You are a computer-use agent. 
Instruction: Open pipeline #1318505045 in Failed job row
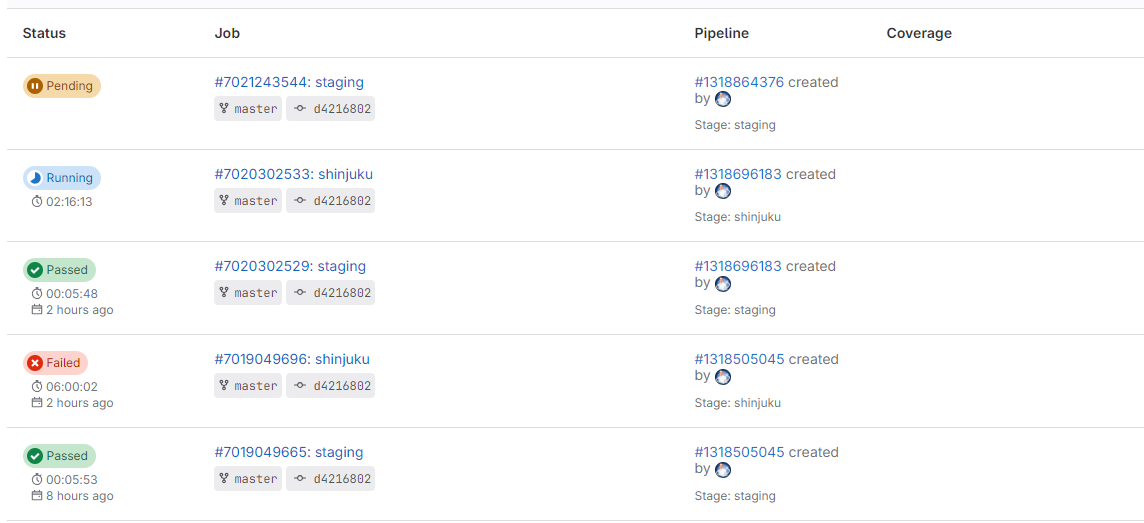(739, 359)
